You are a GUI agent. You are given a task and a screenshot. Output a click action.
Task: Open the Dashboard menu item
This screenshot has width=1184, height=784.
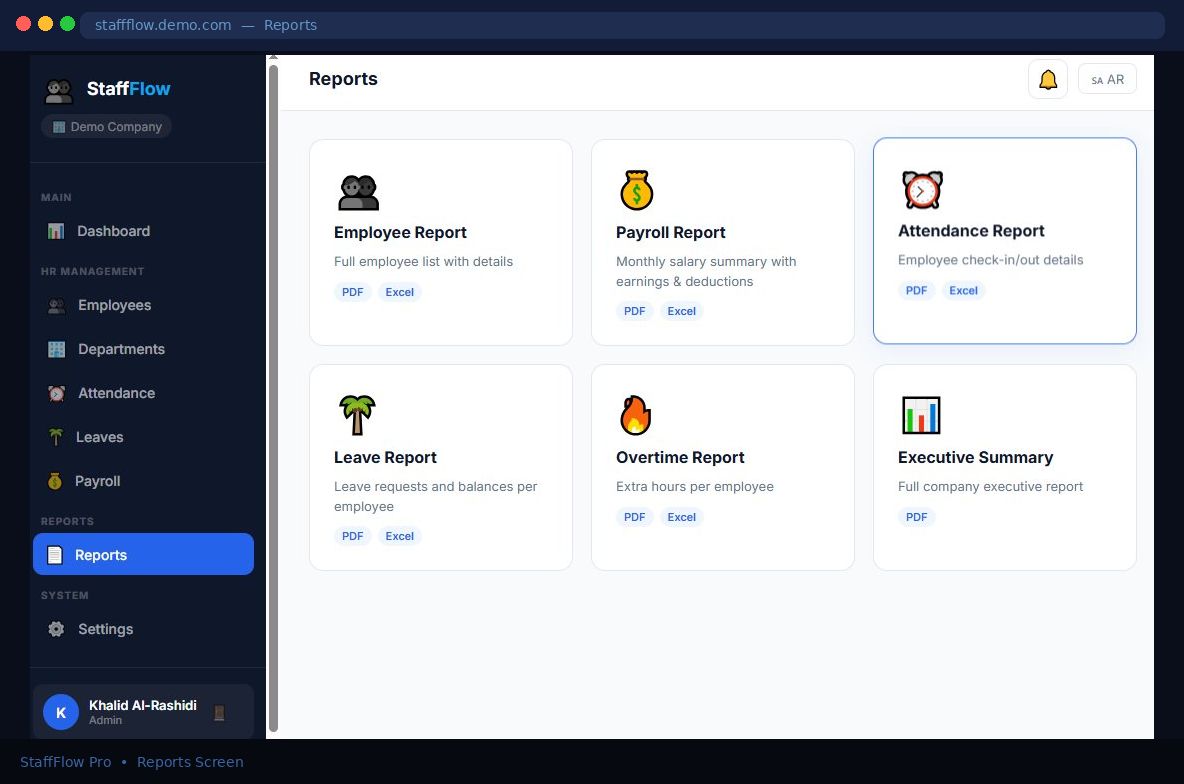pyautogui.click(x=143, y=231)
